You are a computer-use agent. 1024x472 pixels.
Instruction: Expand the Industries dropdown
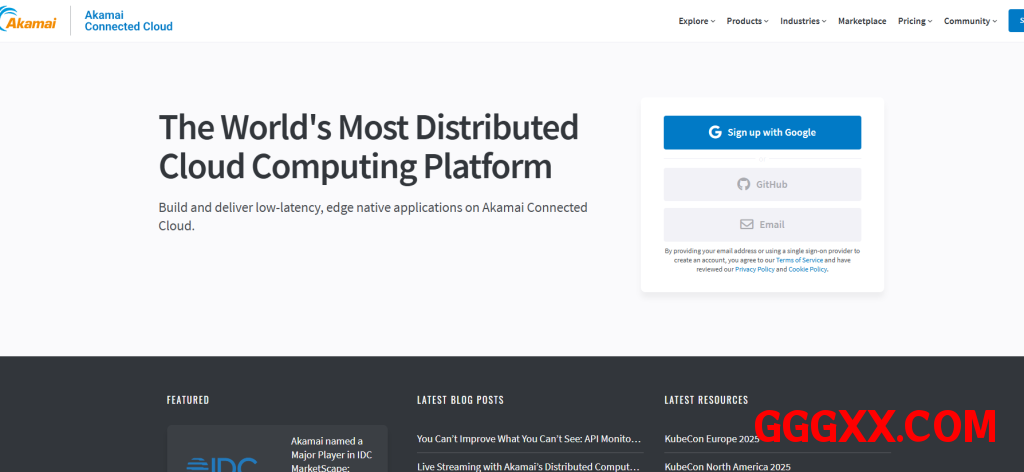tap(803, 21)
